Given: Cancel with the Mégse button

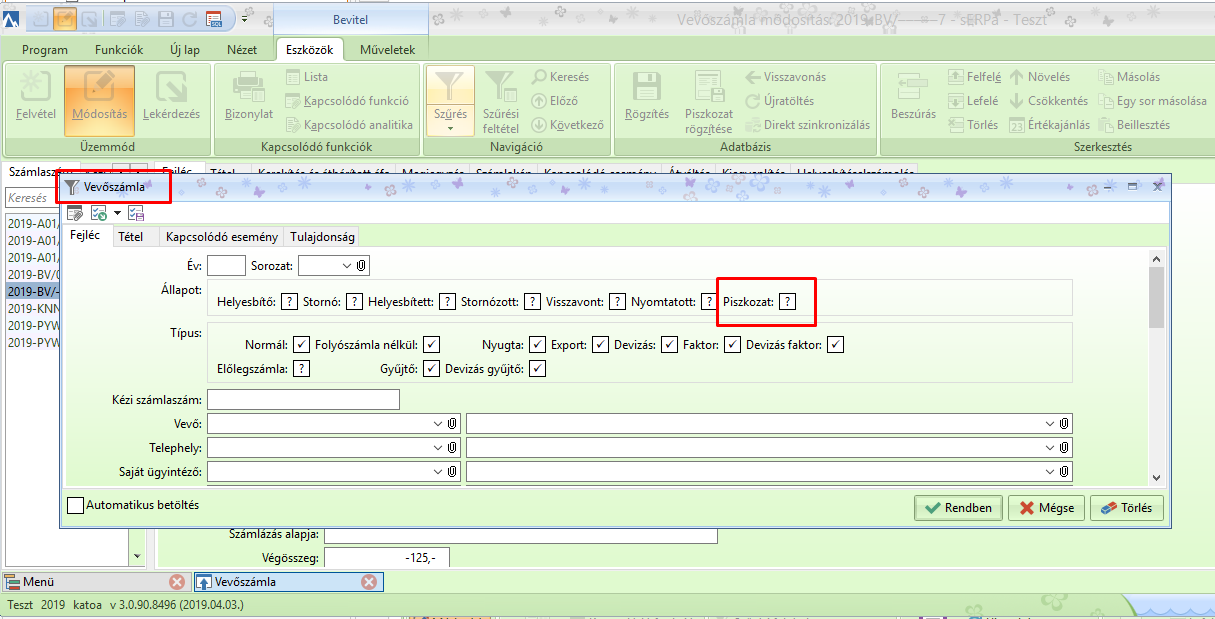Looking at the screenshot, I should point(1046,508).
